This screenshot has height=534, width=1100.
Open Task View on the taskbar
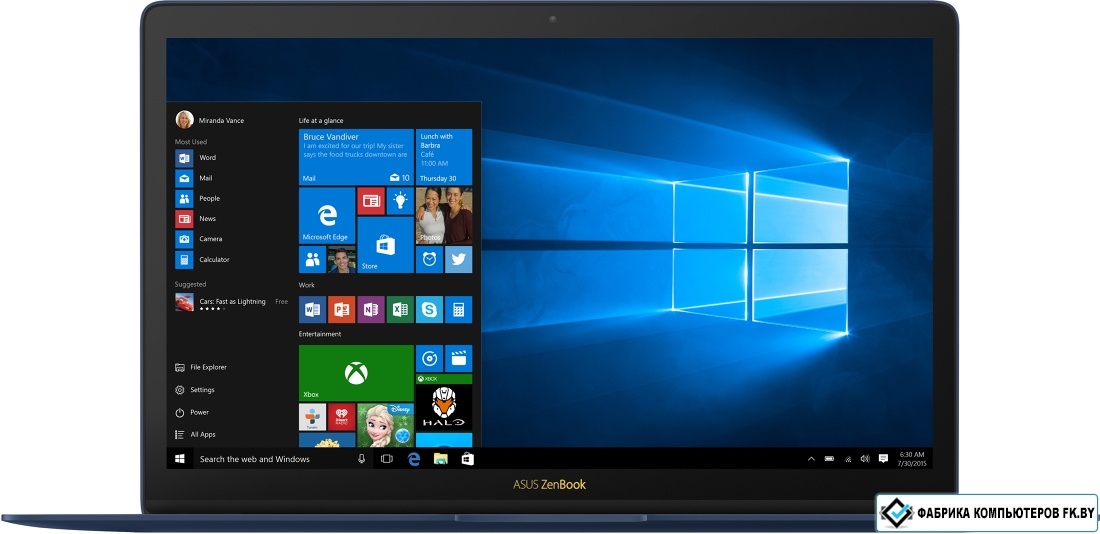[x=387, y=459]
